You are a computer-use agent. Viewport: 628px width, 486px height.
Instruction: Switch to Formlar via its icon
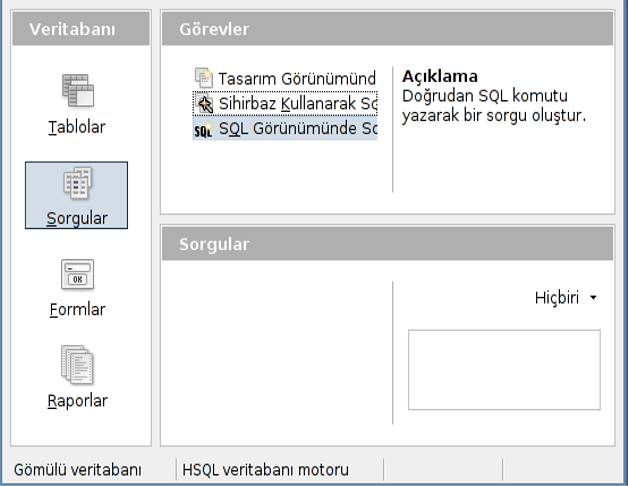coord(77,274)
